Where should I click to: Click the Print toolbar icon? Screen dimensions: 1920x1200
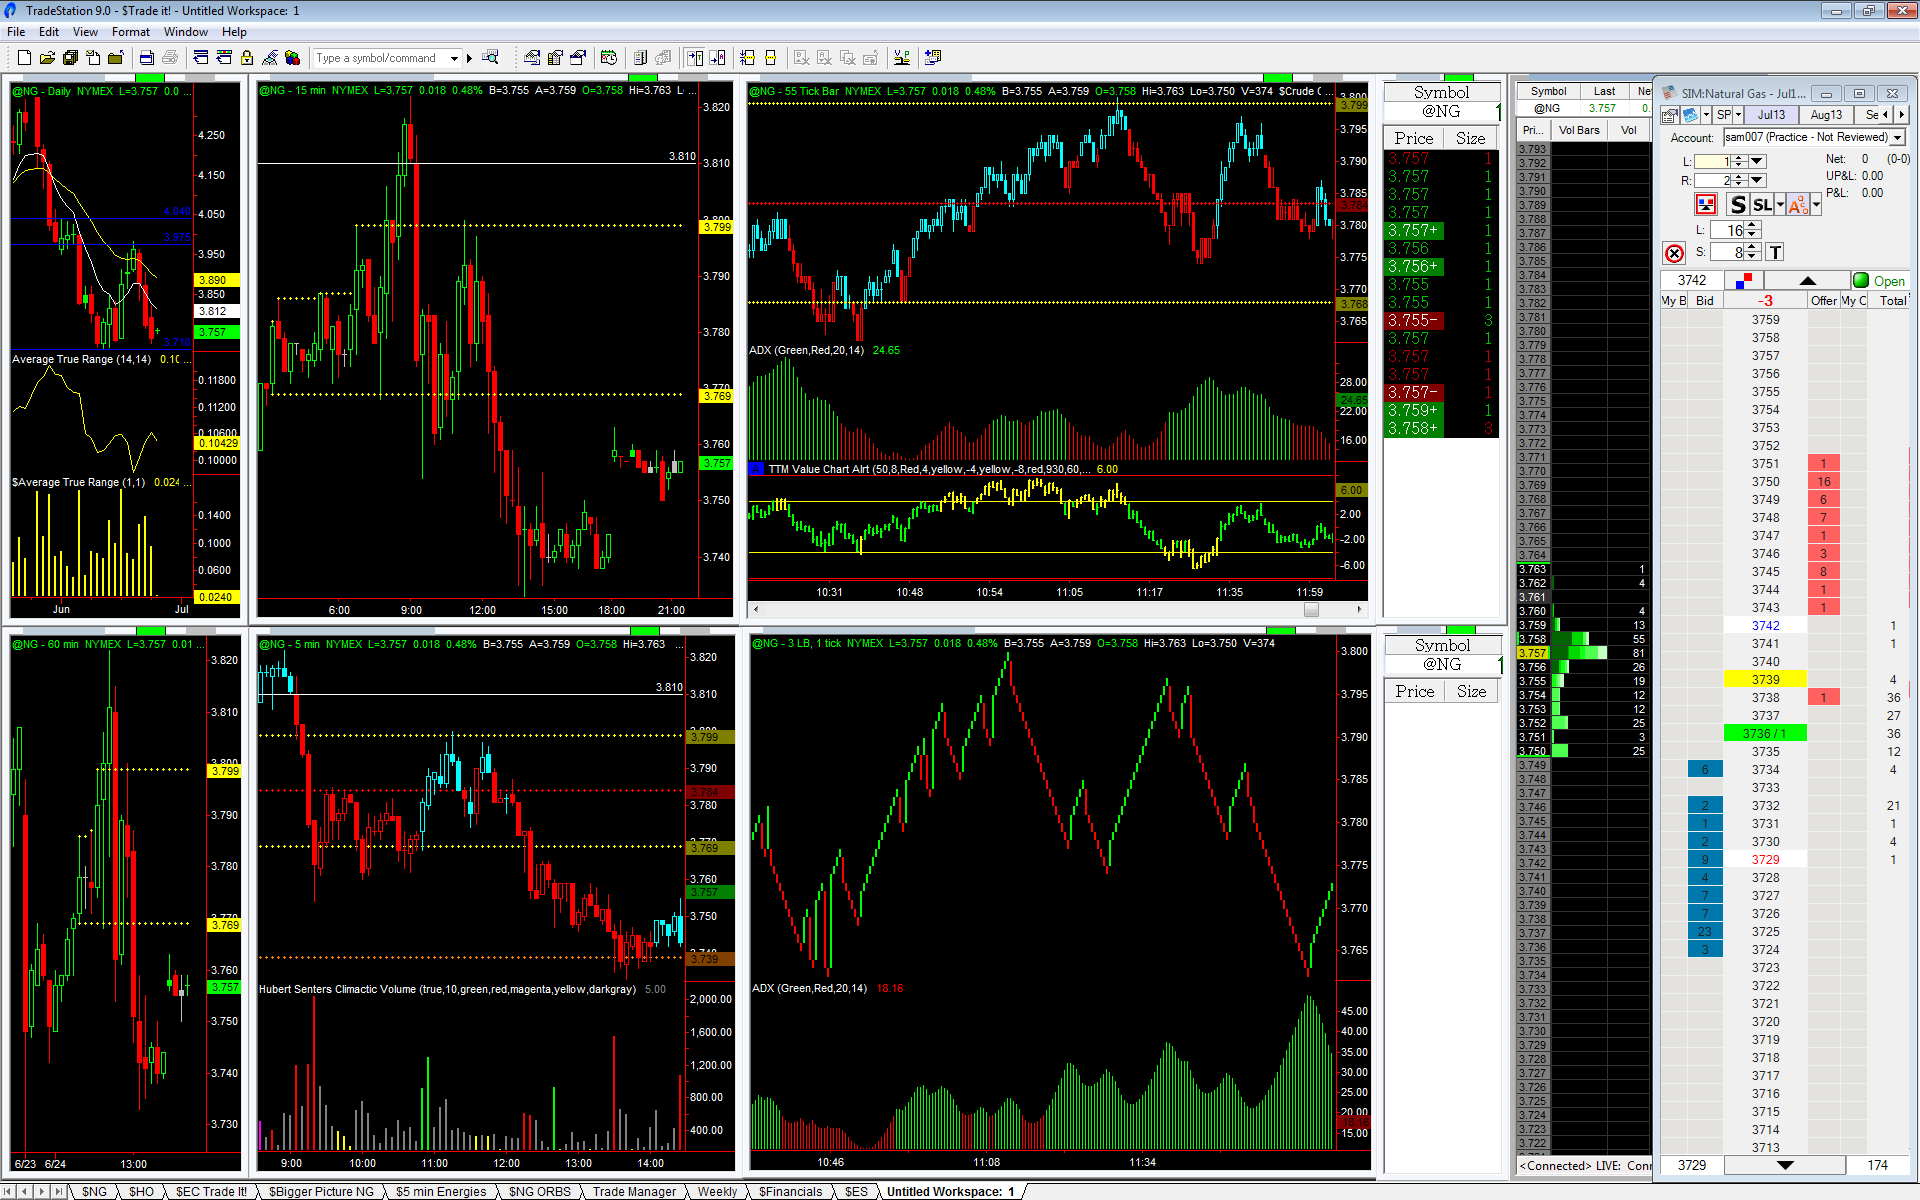170,58
